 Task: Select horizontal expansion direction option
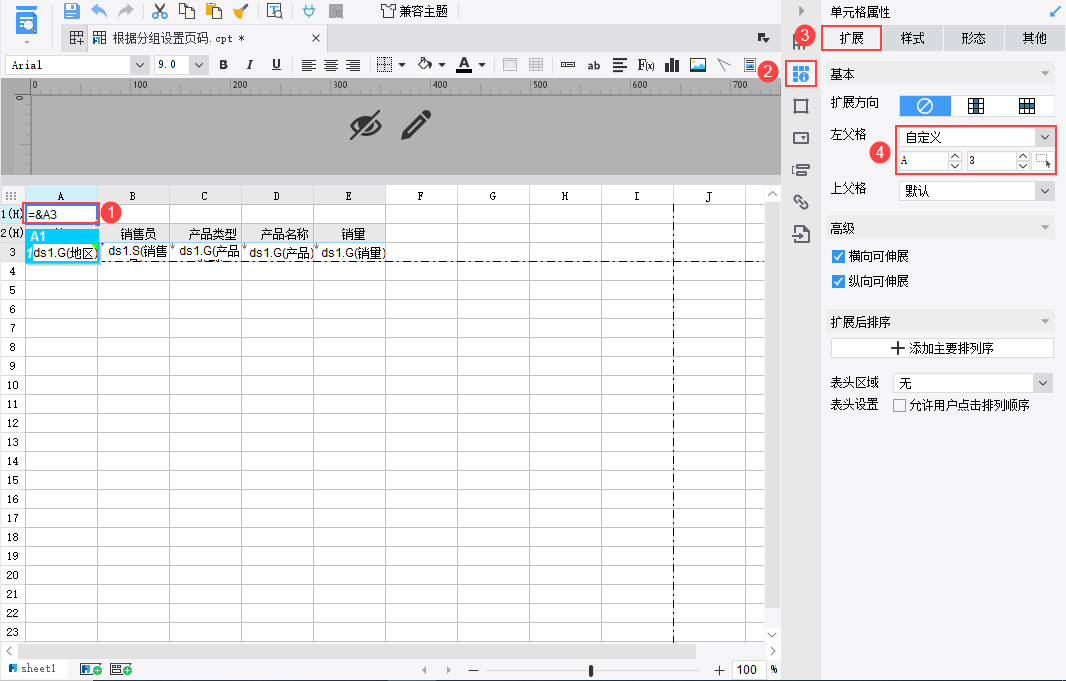click(1027, 105)
